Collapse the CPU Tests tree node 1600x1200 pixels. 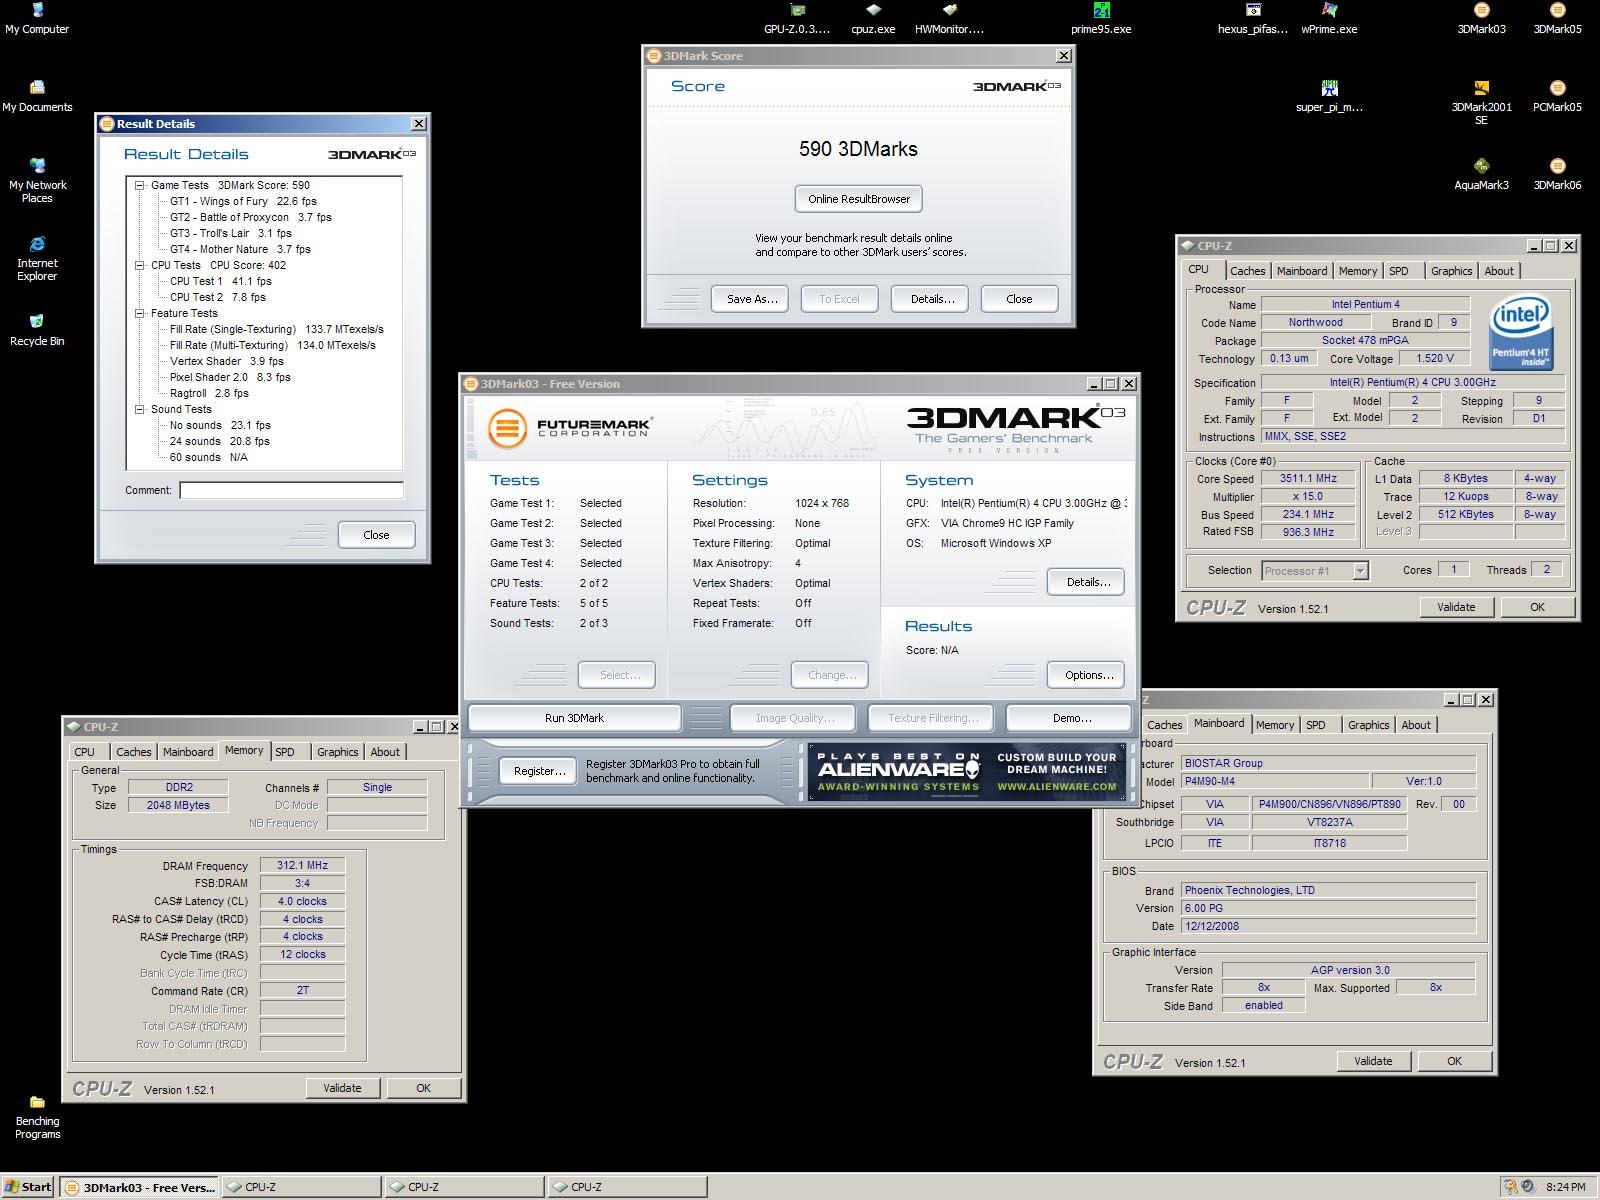click(x=140, y=265)
